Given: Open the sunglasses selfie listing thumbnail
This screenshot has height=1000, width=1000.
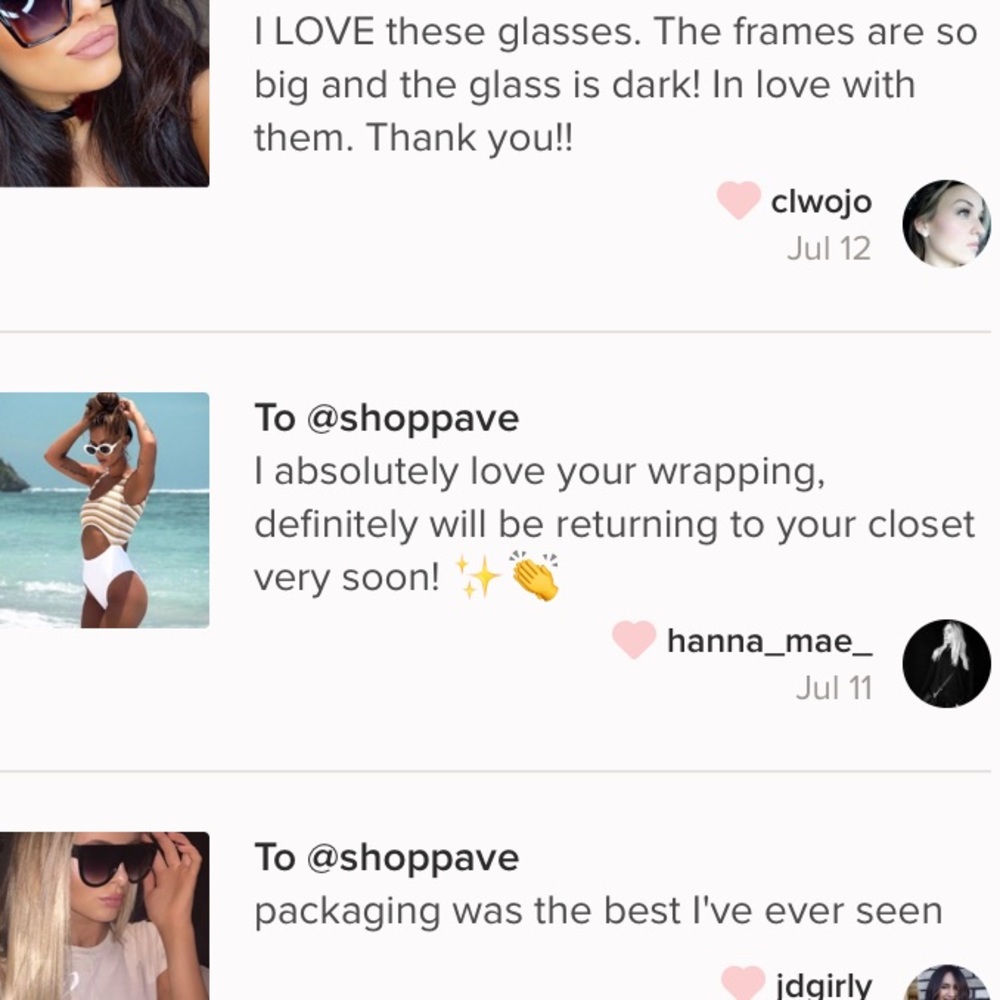Looking at the screenshot, I should point(105,93).
